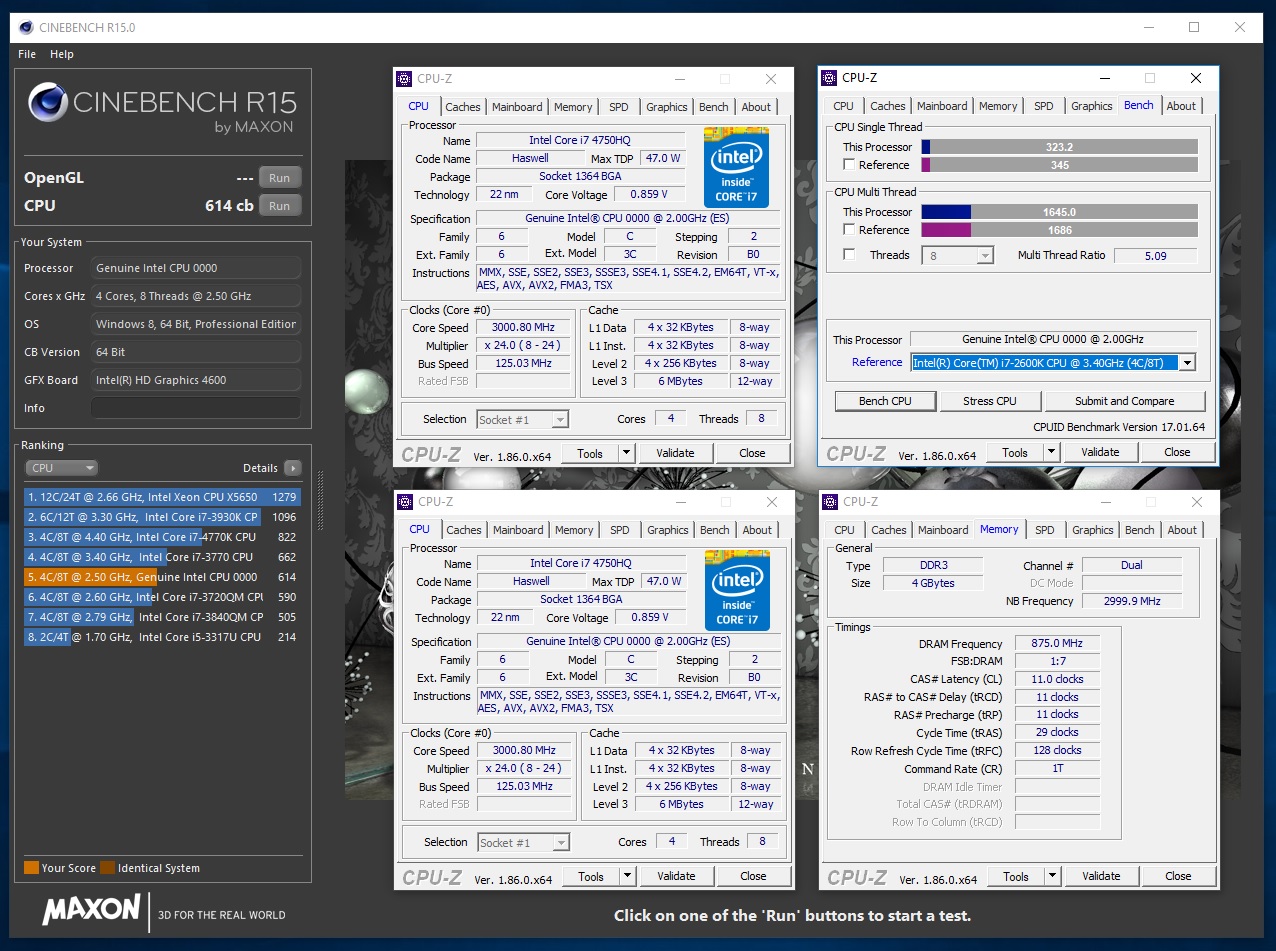Click the Cinebench R15 sphere logo
The width and height of the screenshot is (1276, 951).
48,102
